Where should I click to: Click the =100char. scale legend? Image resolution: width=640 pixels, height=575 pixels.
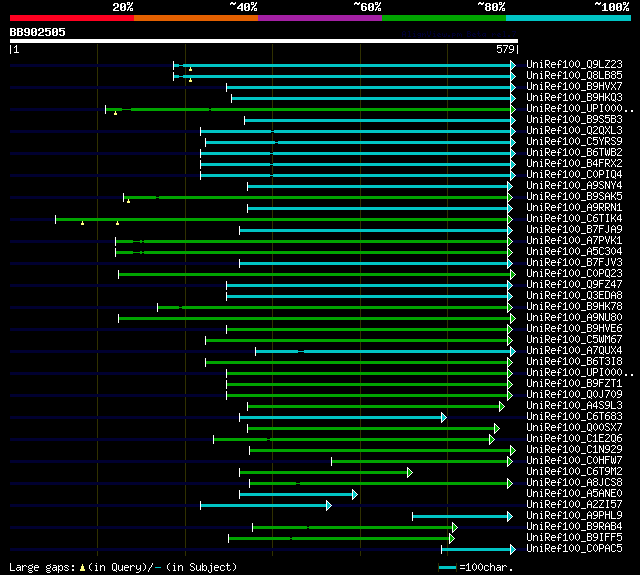[x=476, y=567]
